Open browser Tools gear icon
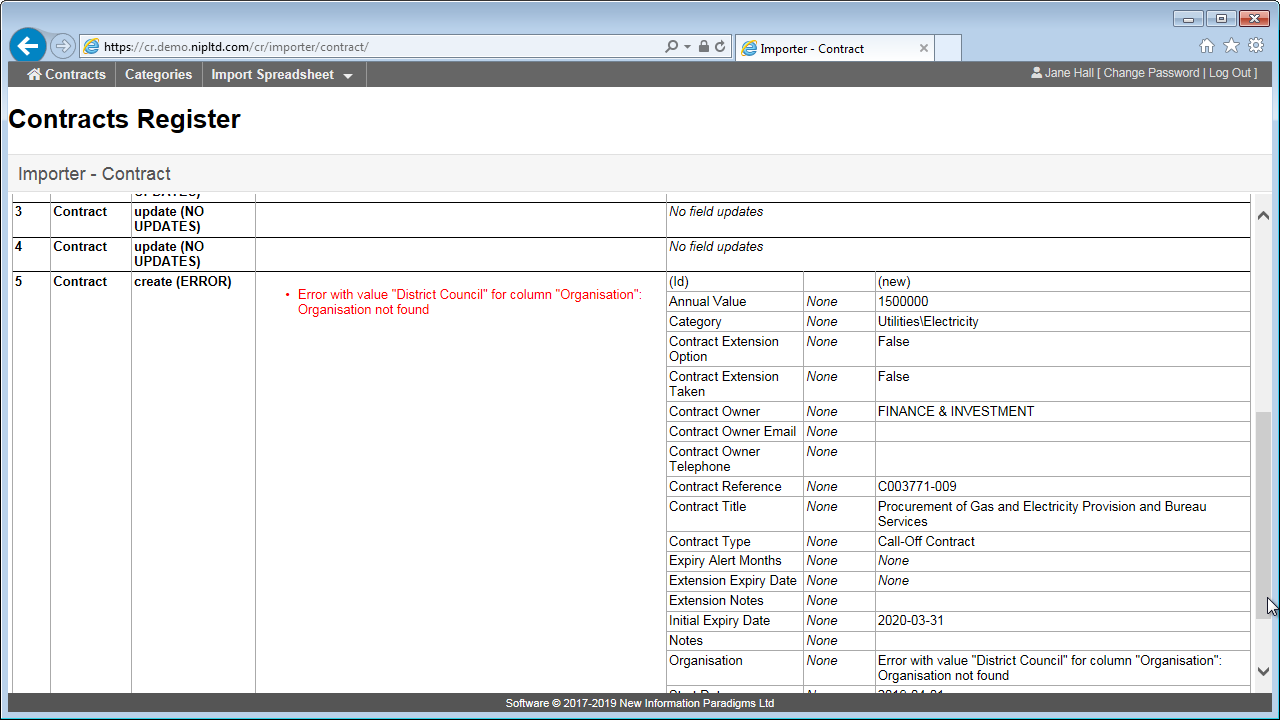This screenshot has height=720, width=1280. (x=1255, y=46)
